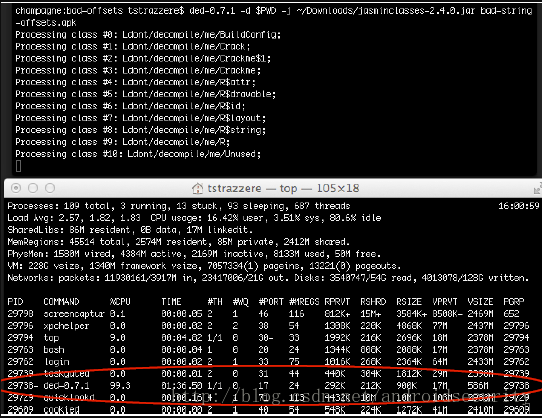Click the %CPU column header

click(120, 302)
